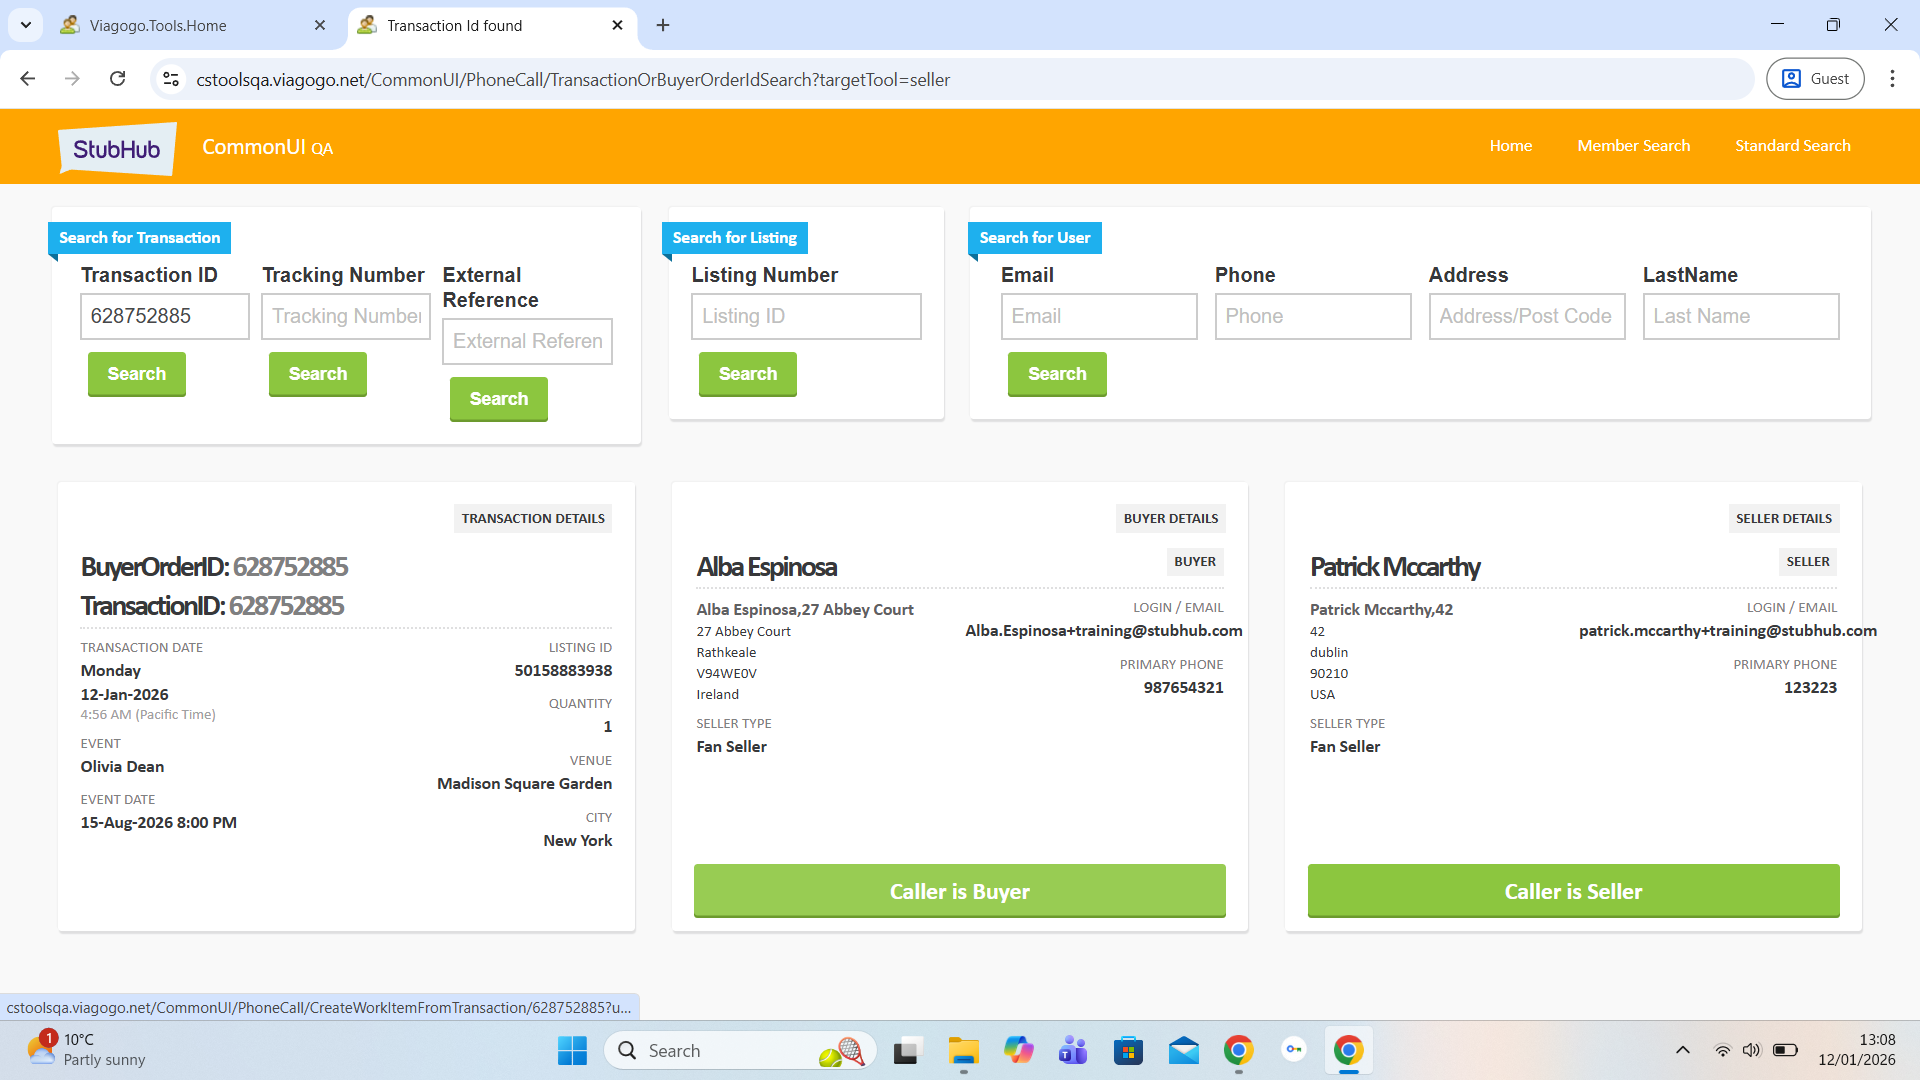Click the Caller is Seller button
Viewport: 1920px width, 1080px height.
pyautogui.click(x=1573, y=891)
